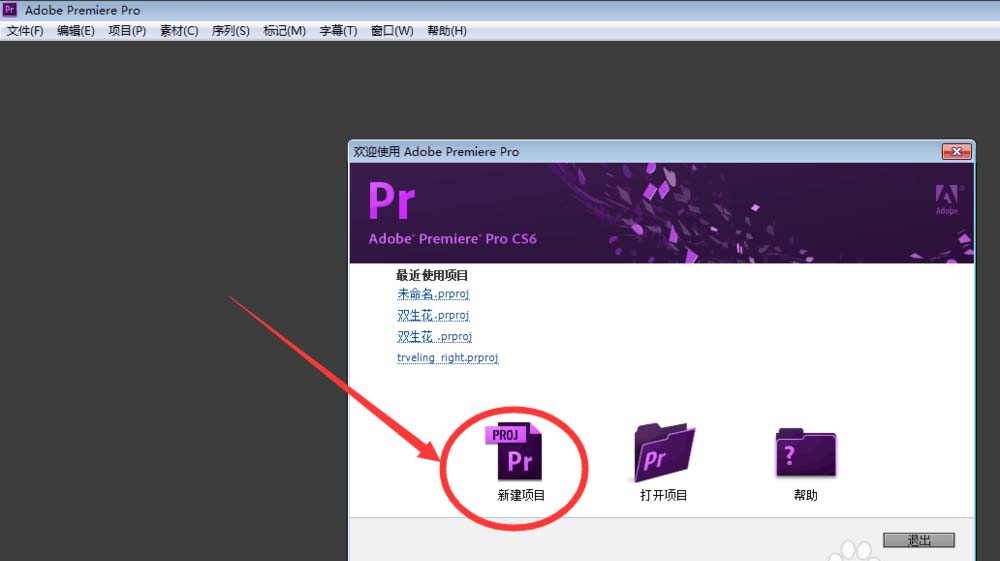Open recent project trveling_right.prproj
This screenshot has width=1000, height=561.
coord(448,358)
